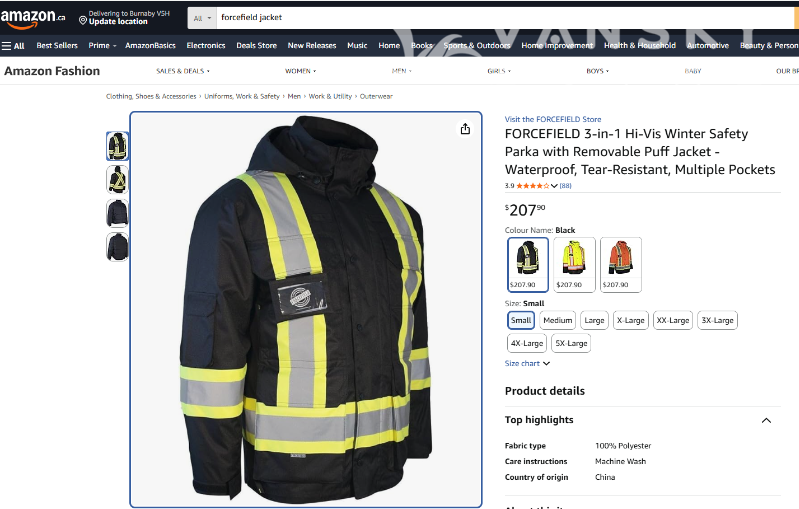The width and height of the screenshot is (799, 509).
Task: Click the Amazon.ca logo
Action: point(33,18)
